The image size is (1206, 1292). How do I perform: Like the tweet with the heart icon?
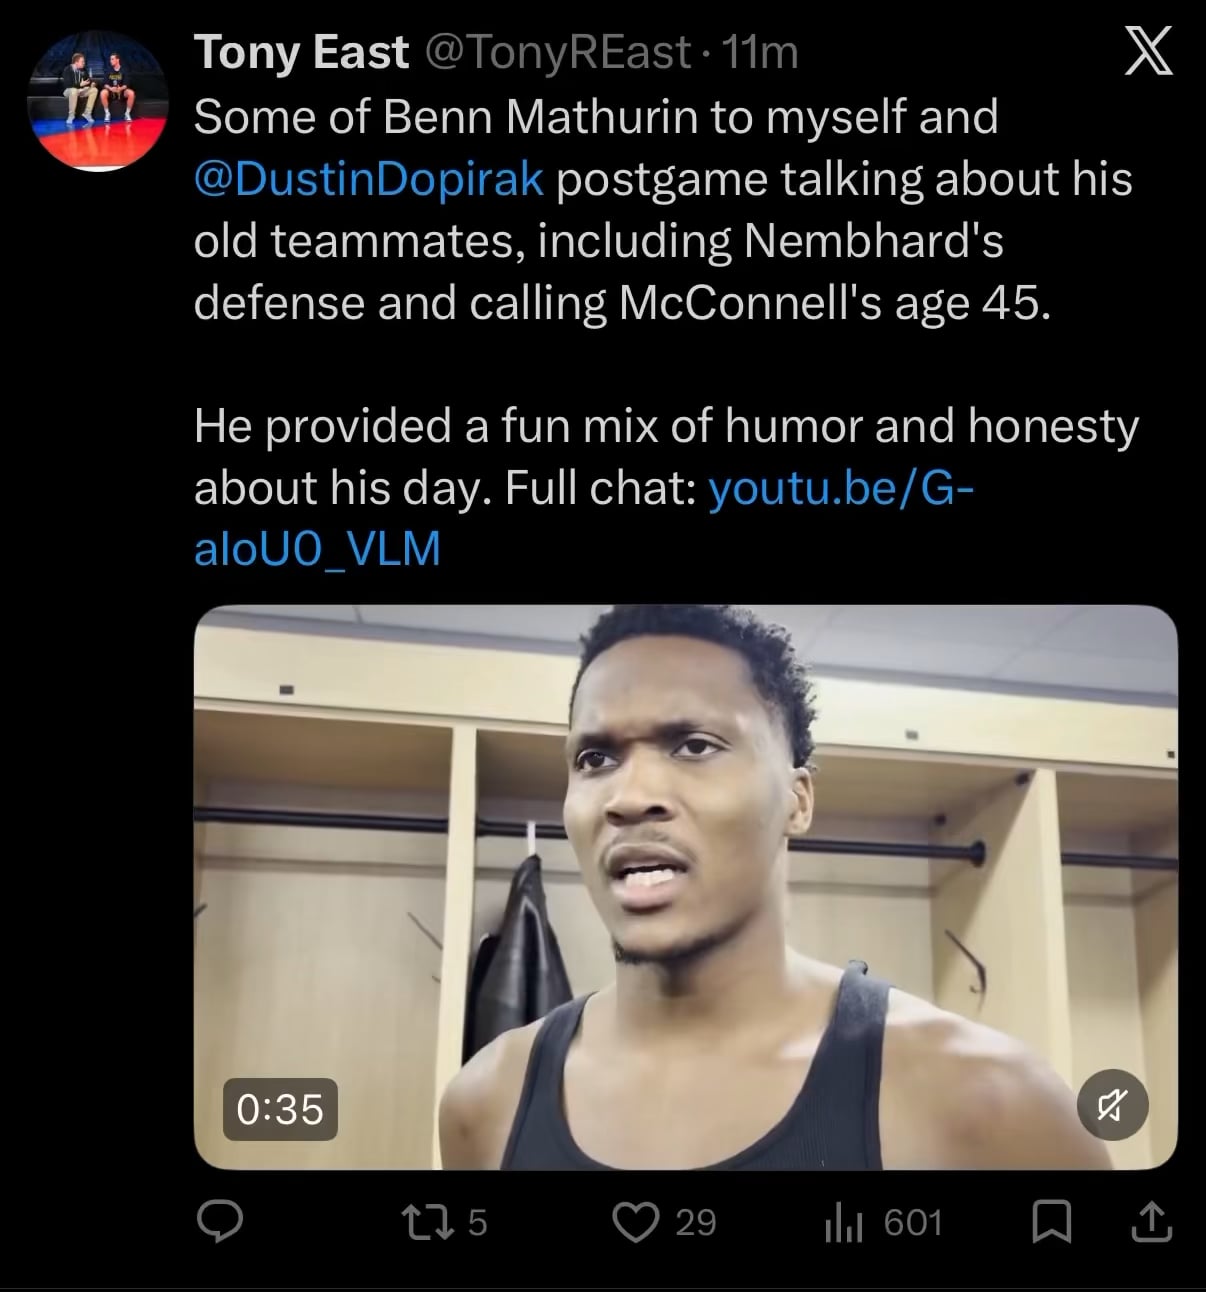pos(636,1222)
